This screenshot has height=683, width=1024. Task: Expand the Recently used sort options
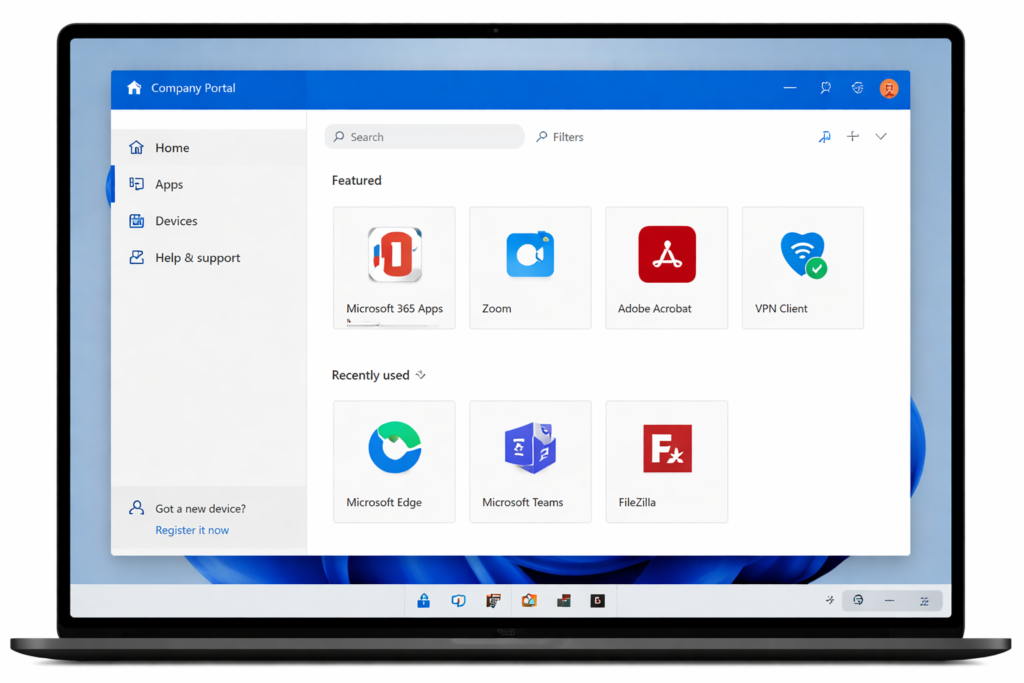tap(421, 375)
